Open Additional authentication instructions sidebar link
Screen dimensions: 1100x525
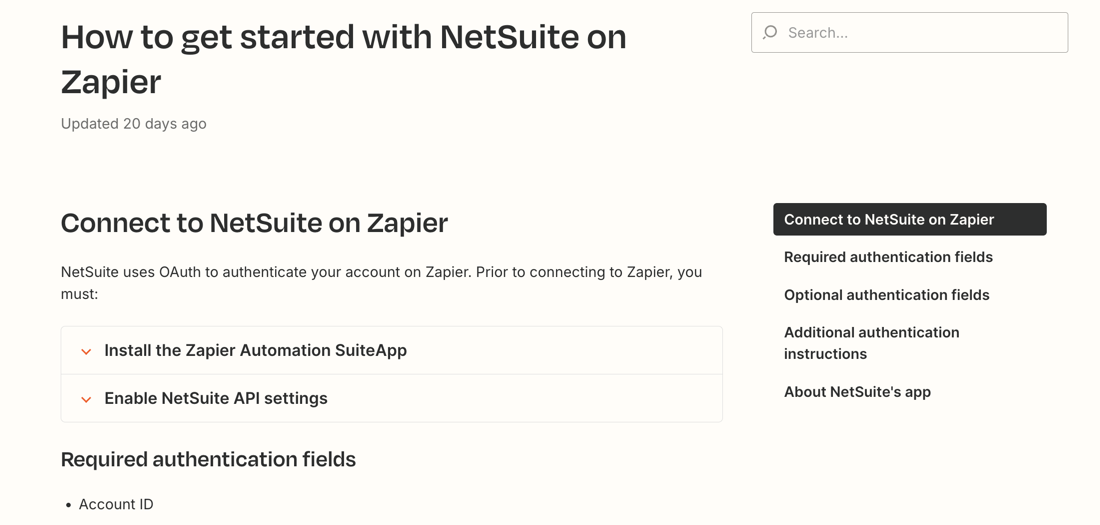tap(871, 343)
